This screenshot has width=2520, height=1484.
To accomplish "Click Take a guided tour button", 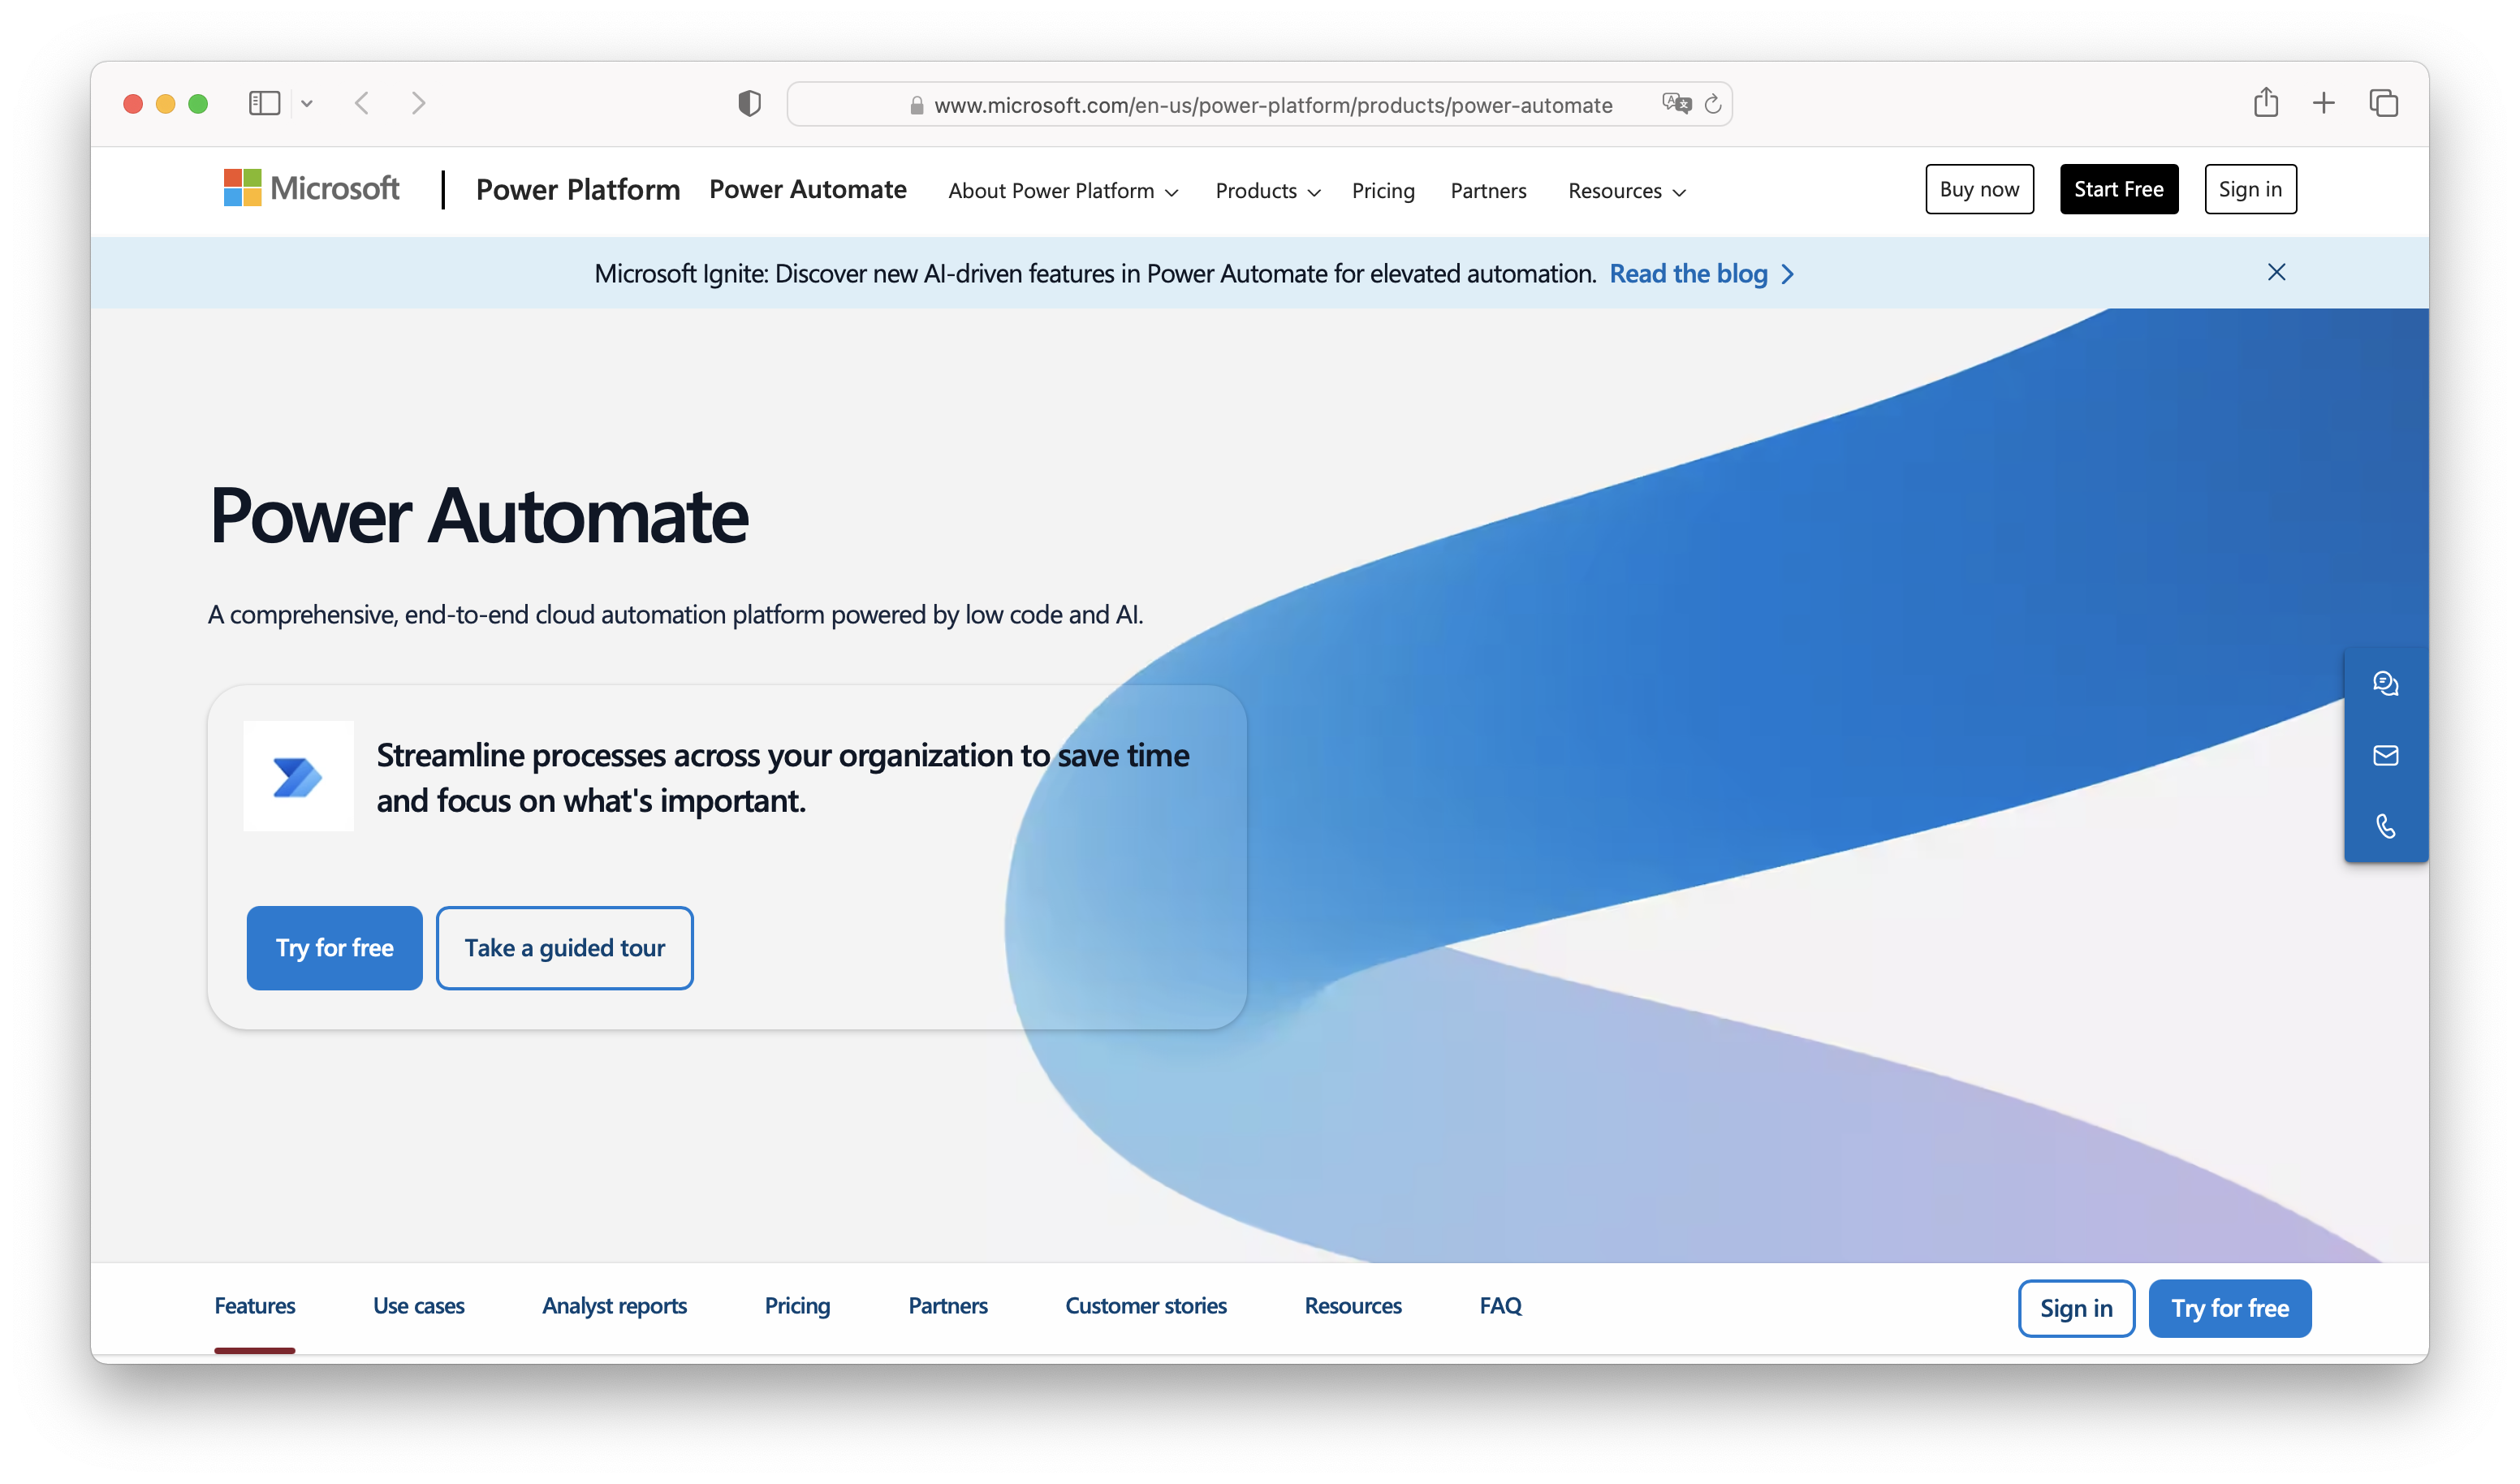I will [564, 948].
